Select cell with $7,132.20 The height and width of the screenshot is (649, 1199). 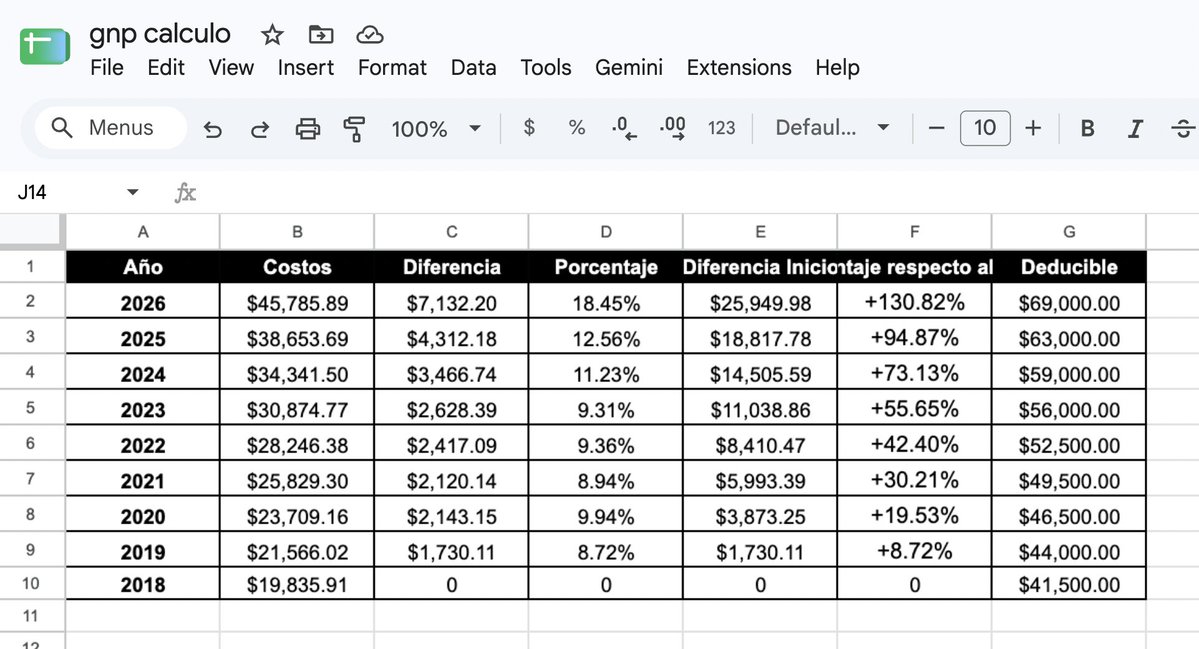click(x=452, y=302)
